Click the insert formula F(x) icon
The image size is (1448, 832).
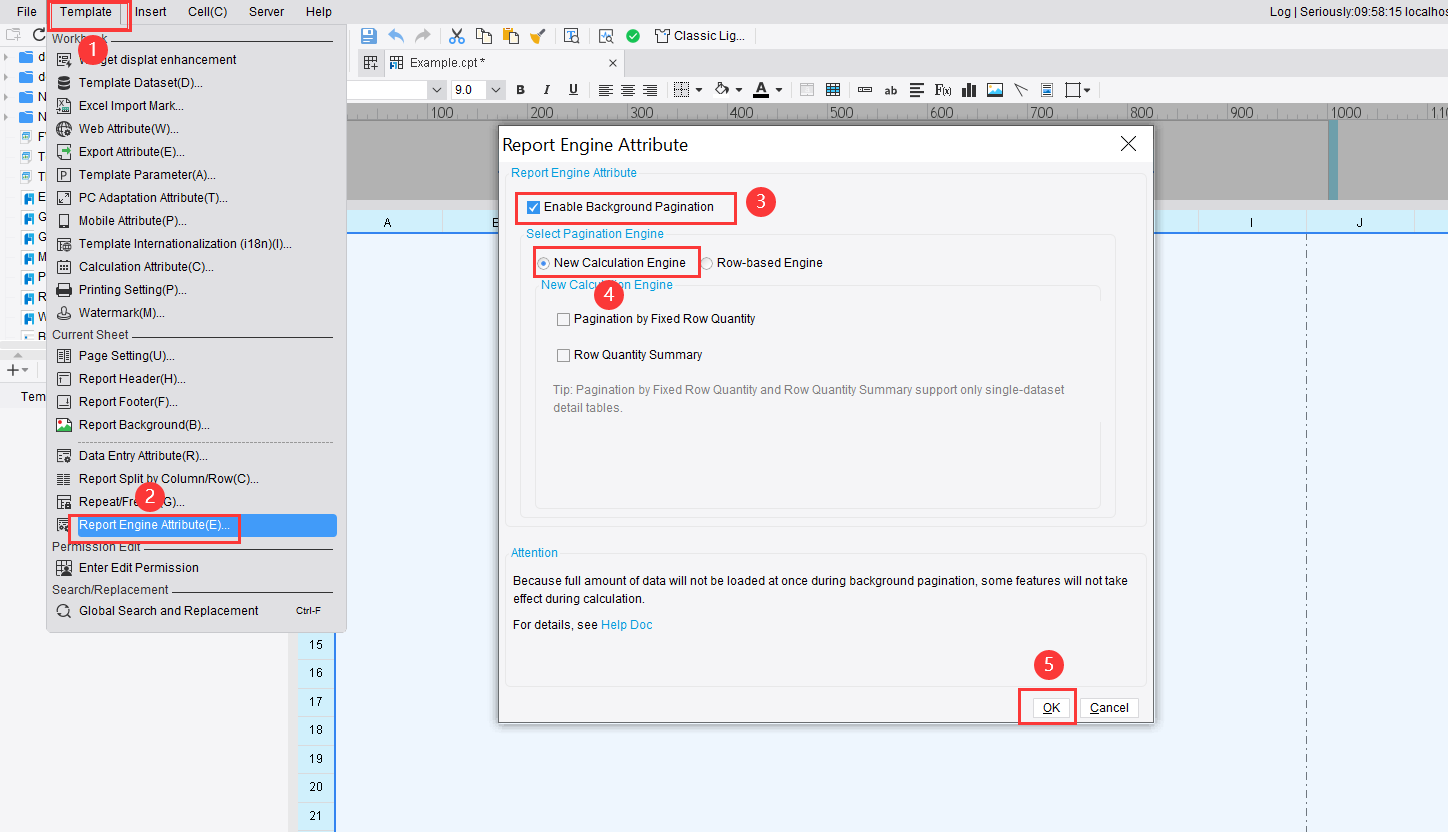tap(942, 90)
